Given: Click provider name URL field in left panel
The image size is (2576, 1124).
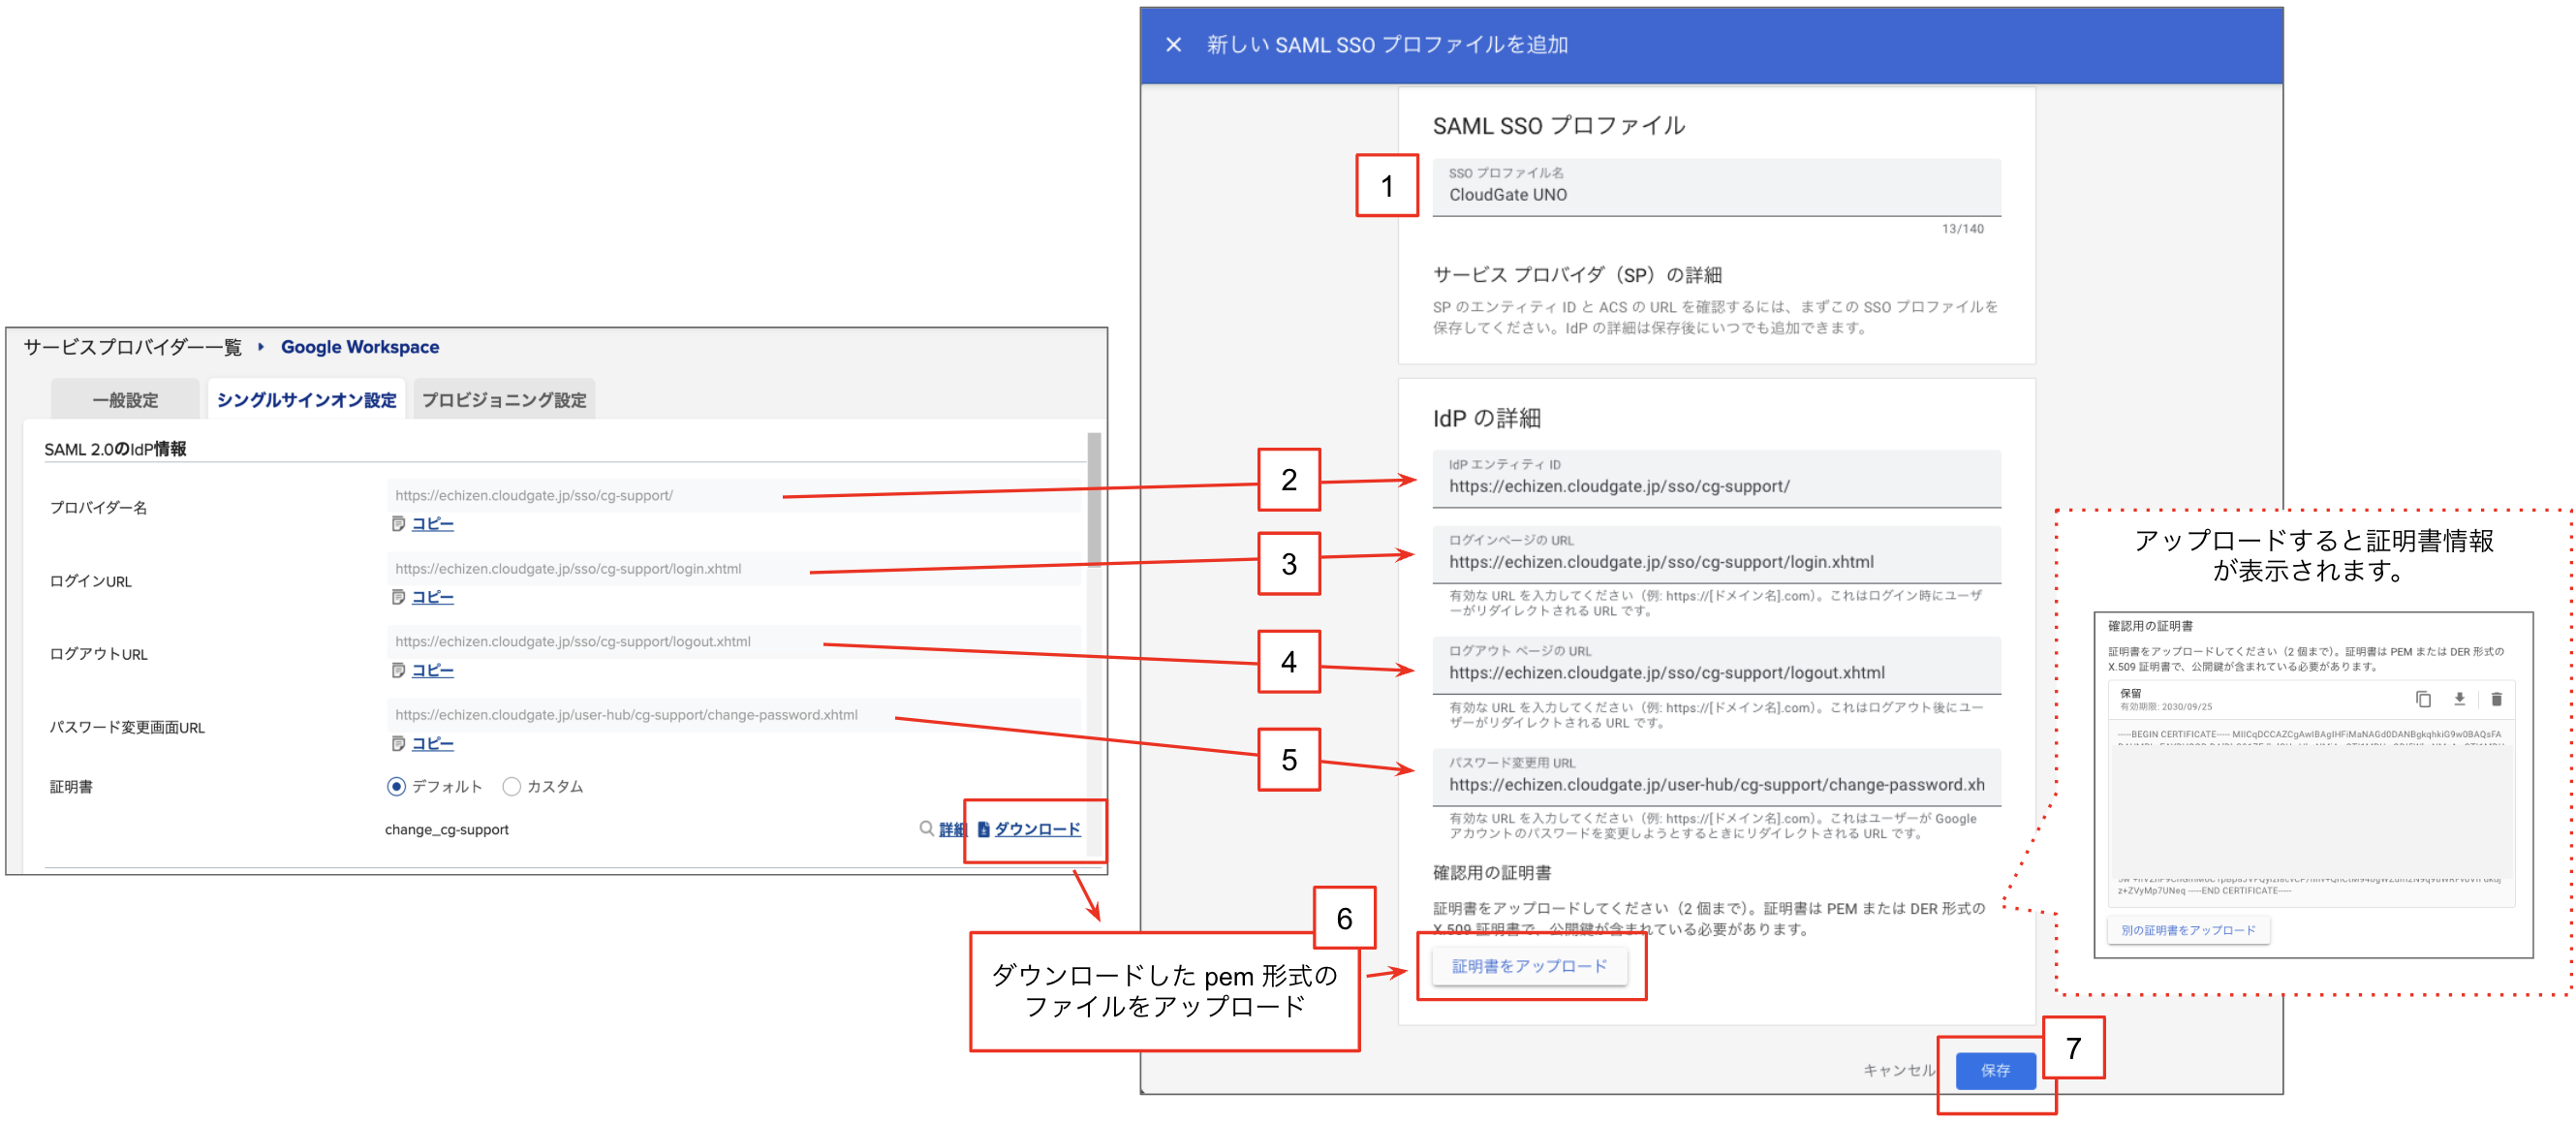Looking at the screenshot, I should (x=734, y=495).
